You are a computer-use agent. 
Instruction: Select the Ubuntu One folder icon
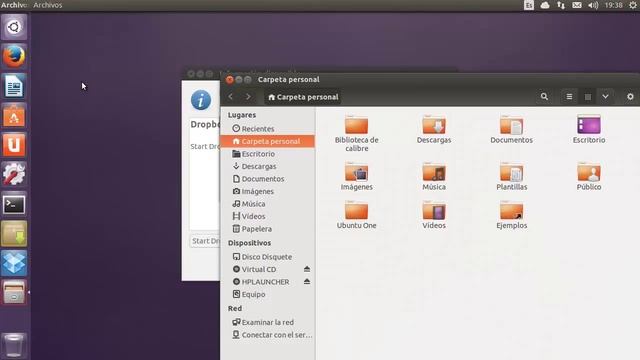click(356, 215)
